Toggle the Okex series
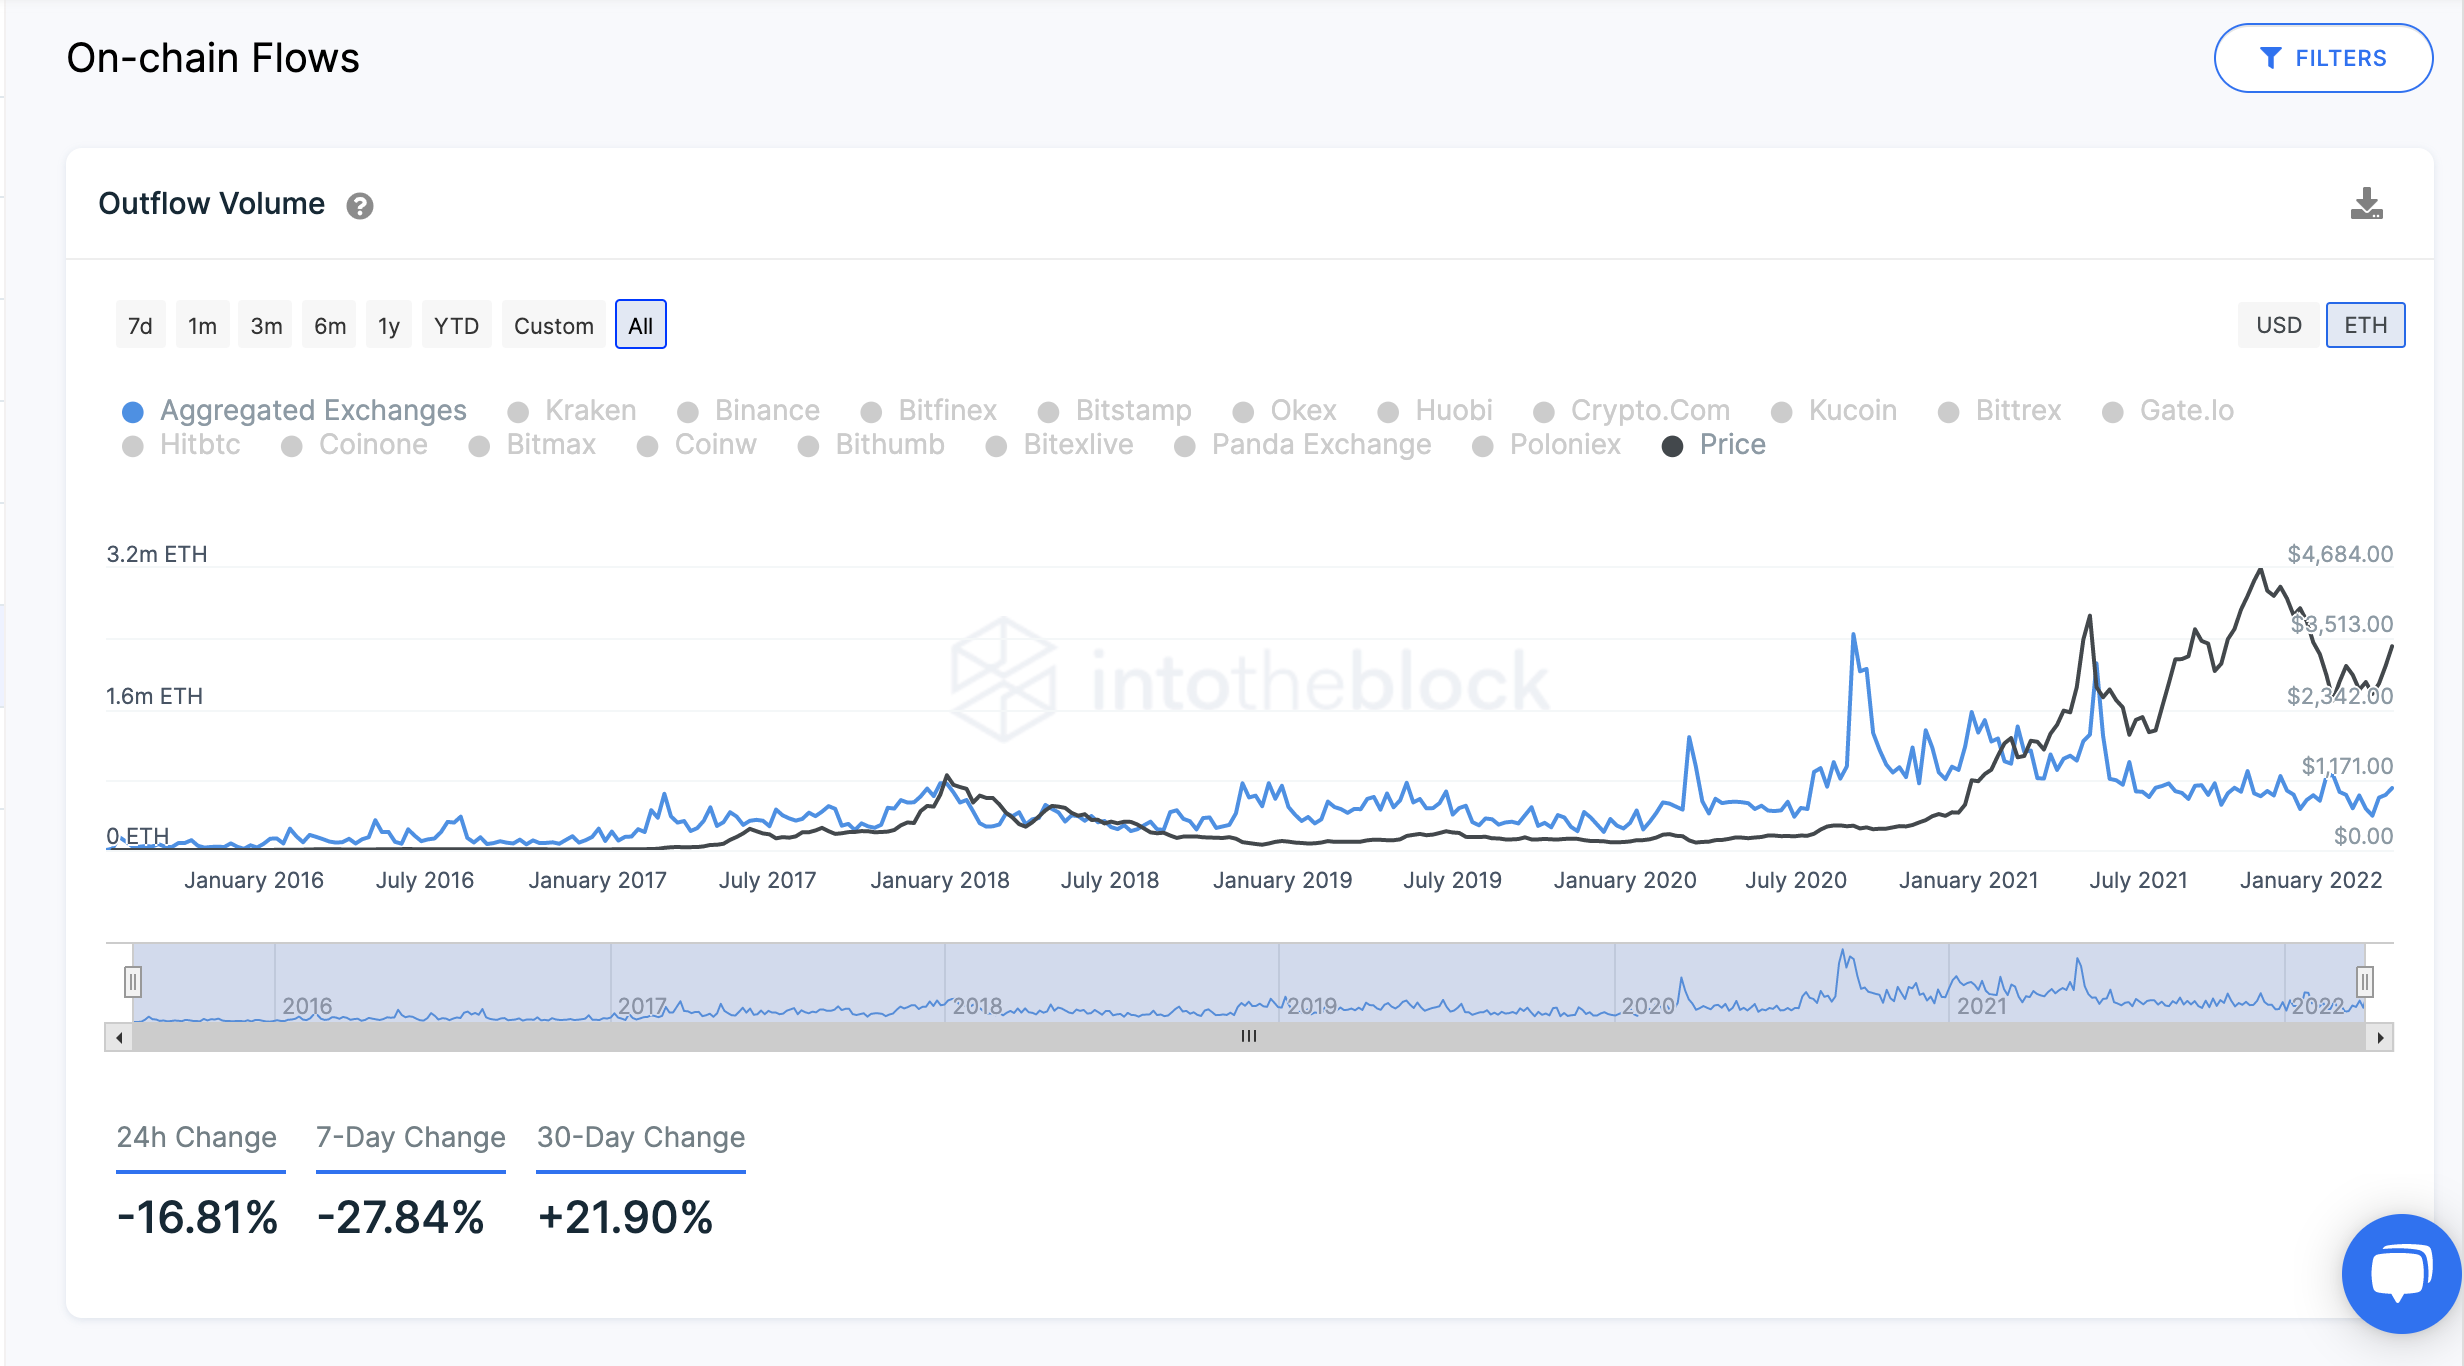 1285,410
